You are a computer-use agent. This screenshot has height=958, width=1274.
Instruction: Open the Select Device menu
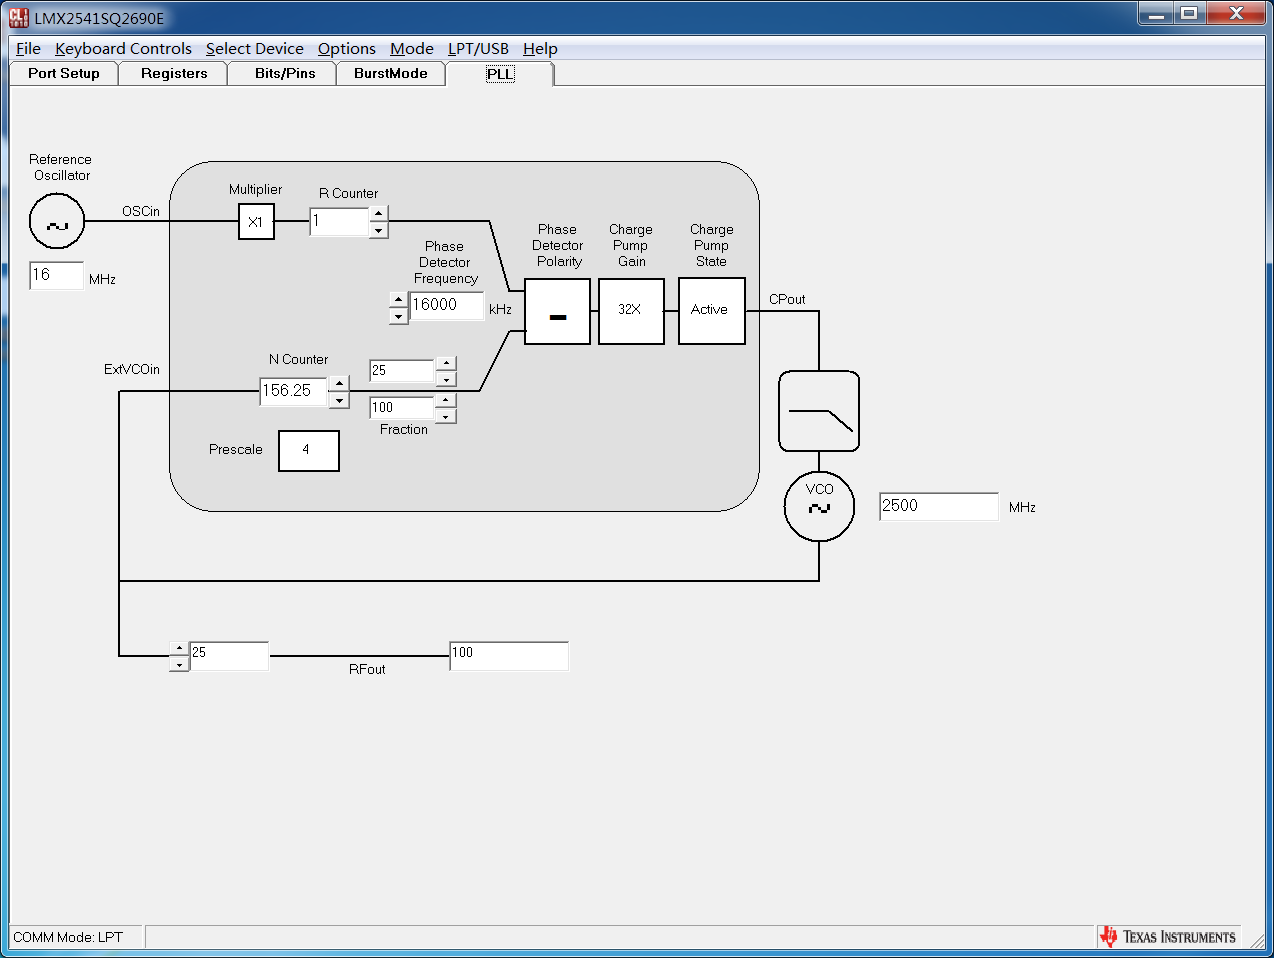click(255, 48)
